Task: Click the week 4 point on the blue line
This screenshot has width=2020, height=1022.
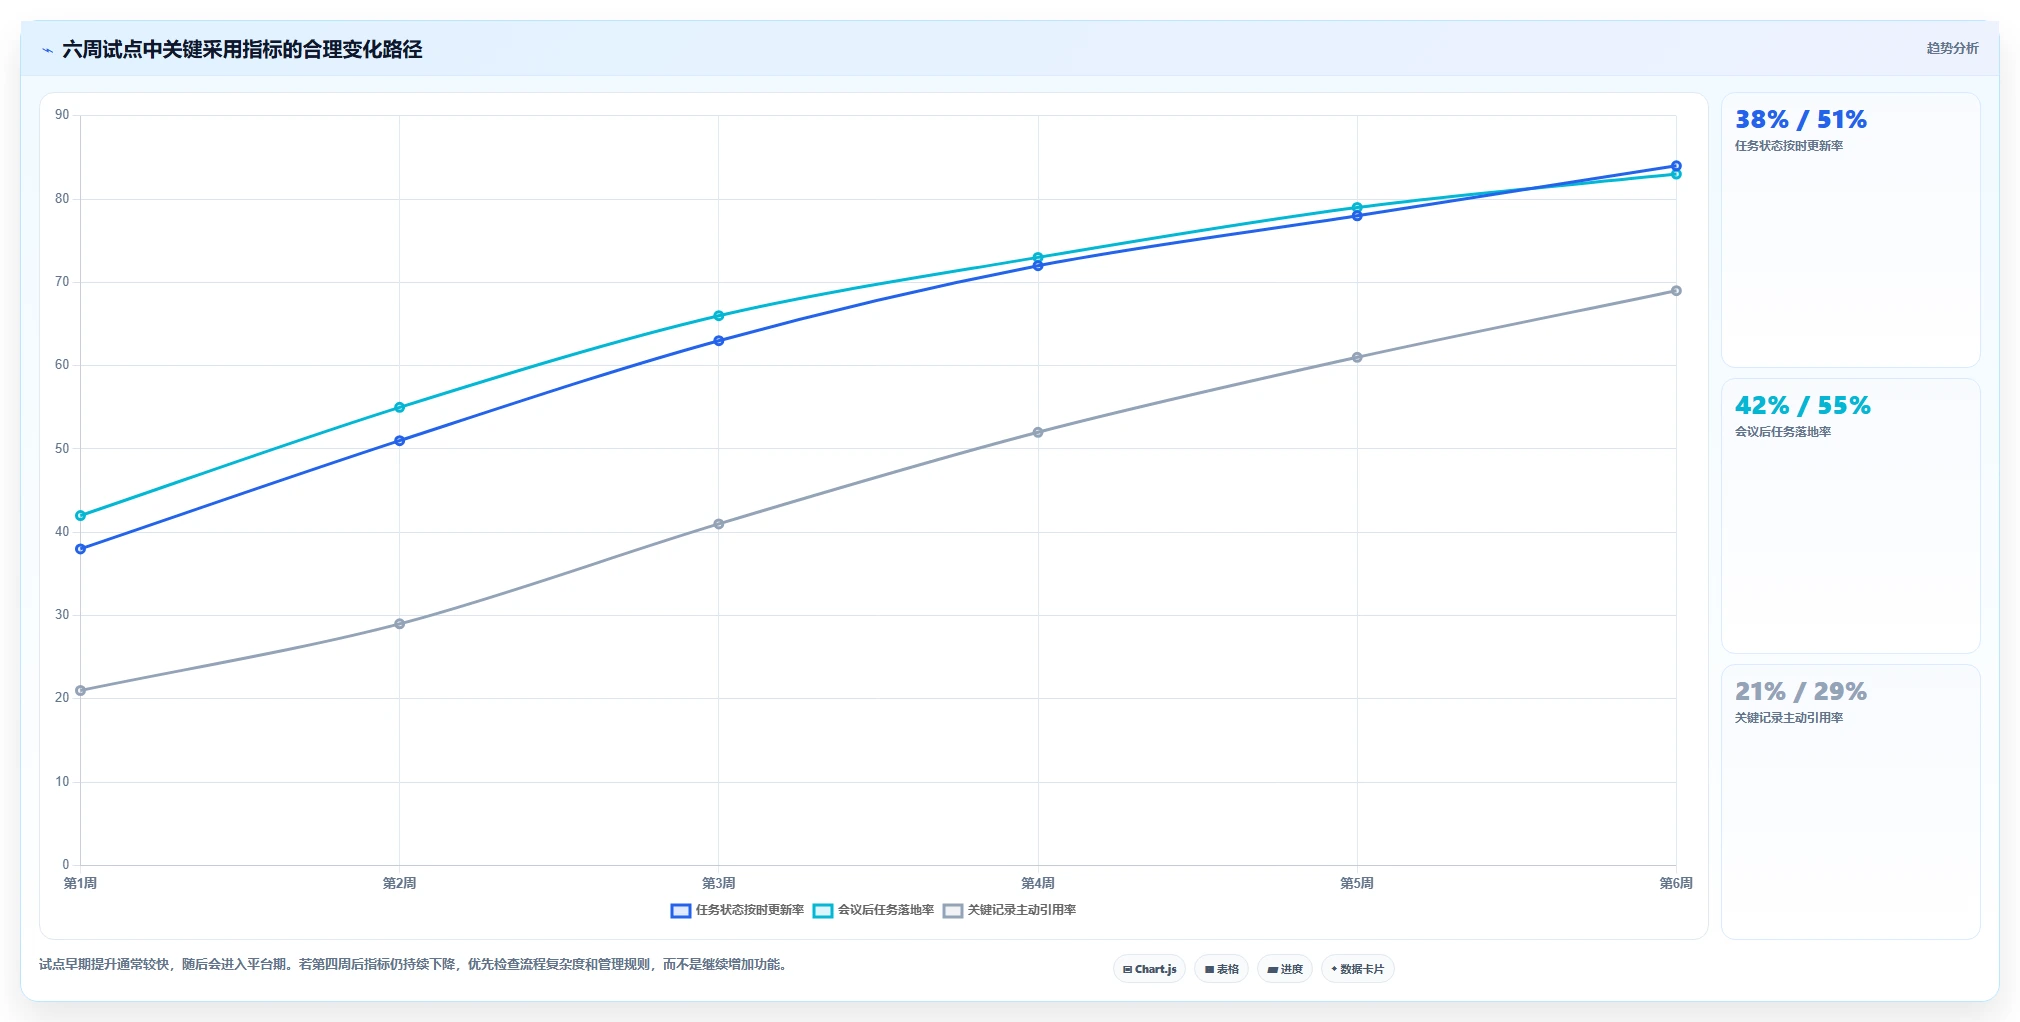Action: pos(1038,266)
